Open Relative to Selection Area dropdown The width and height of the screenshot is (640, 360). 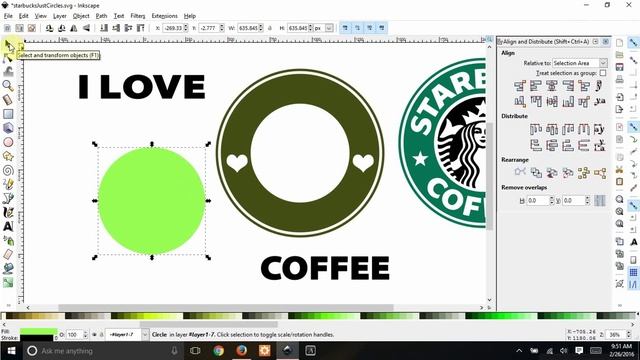point(580,63)
